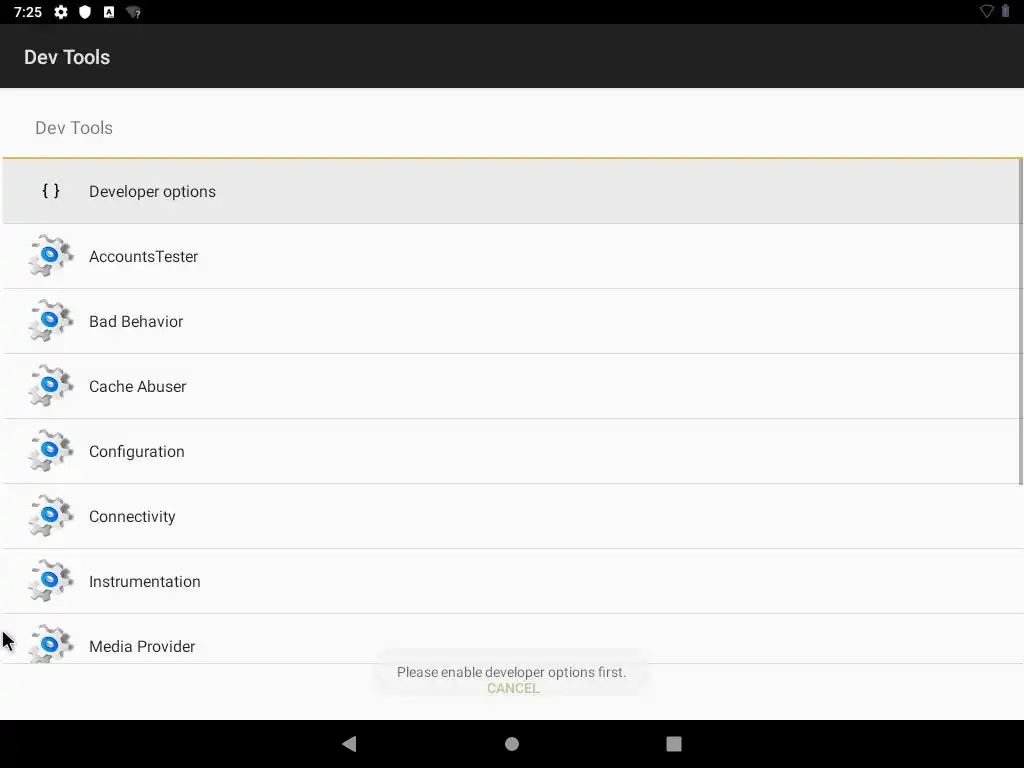Screen dimensions: 1024x768
Task: Click the Connectivity gear icon
Action: click(x=50, y=516)
